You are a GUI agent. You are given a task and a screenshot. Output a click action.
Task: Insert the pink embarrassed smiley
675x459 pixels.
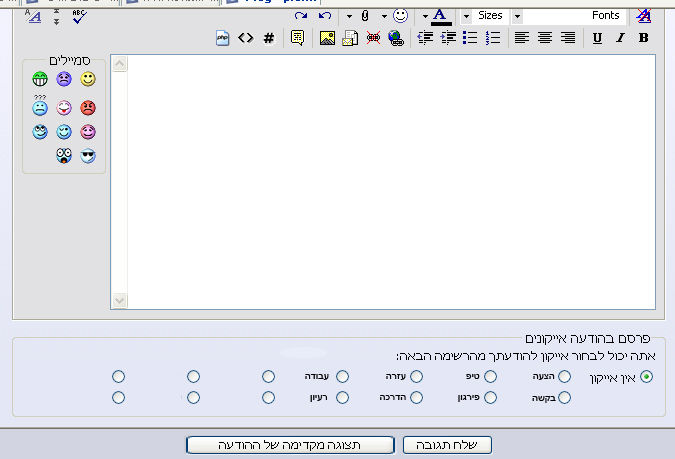(x=88, y=132)
